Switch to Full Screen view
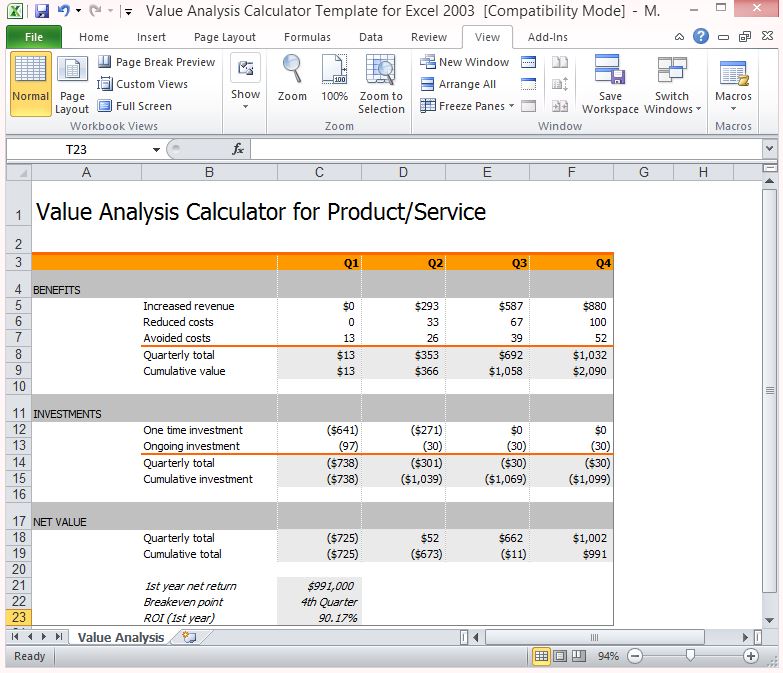The width and height of the screenshot is (783, 673). click(135, 106)
